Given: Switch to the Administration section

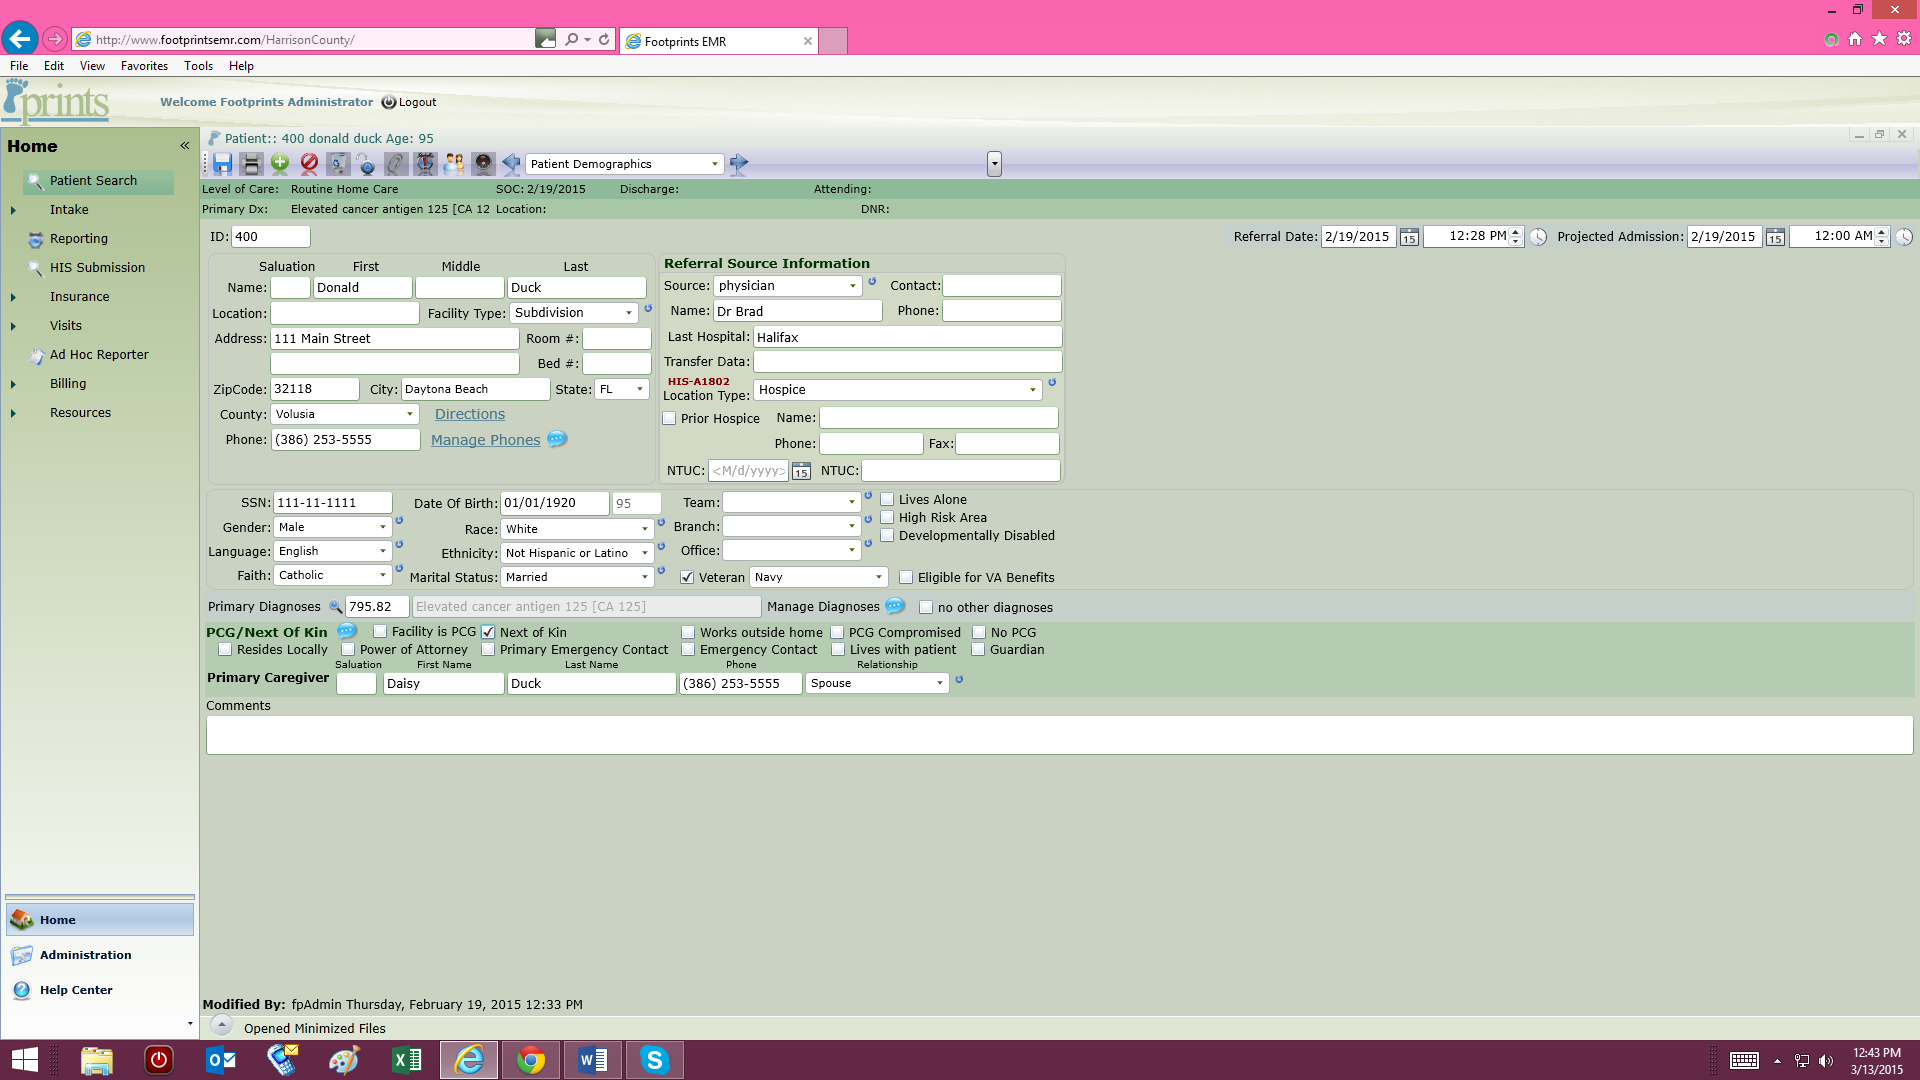Looking at the screenshot, I should pos(85,955).
